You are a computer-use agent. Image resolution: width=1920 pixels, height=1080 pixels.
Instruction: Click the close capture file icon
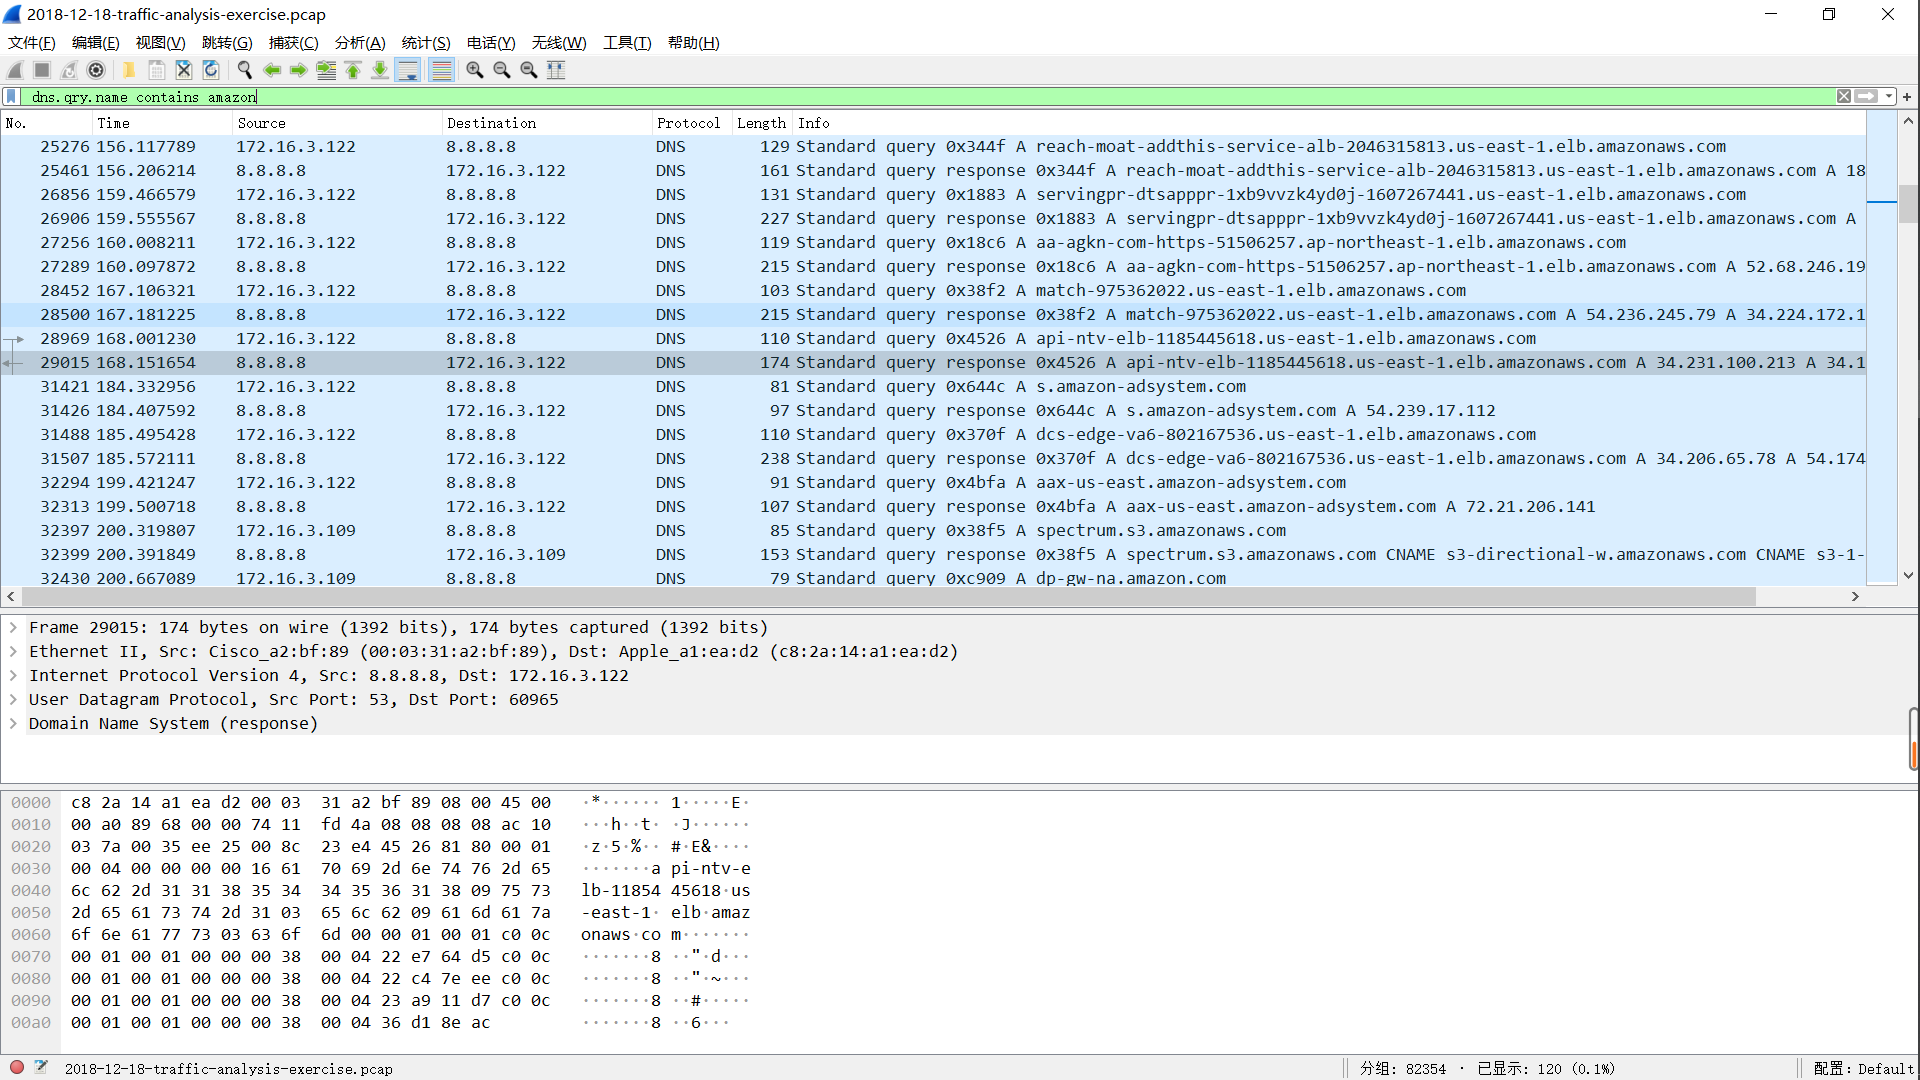(184, 70)
